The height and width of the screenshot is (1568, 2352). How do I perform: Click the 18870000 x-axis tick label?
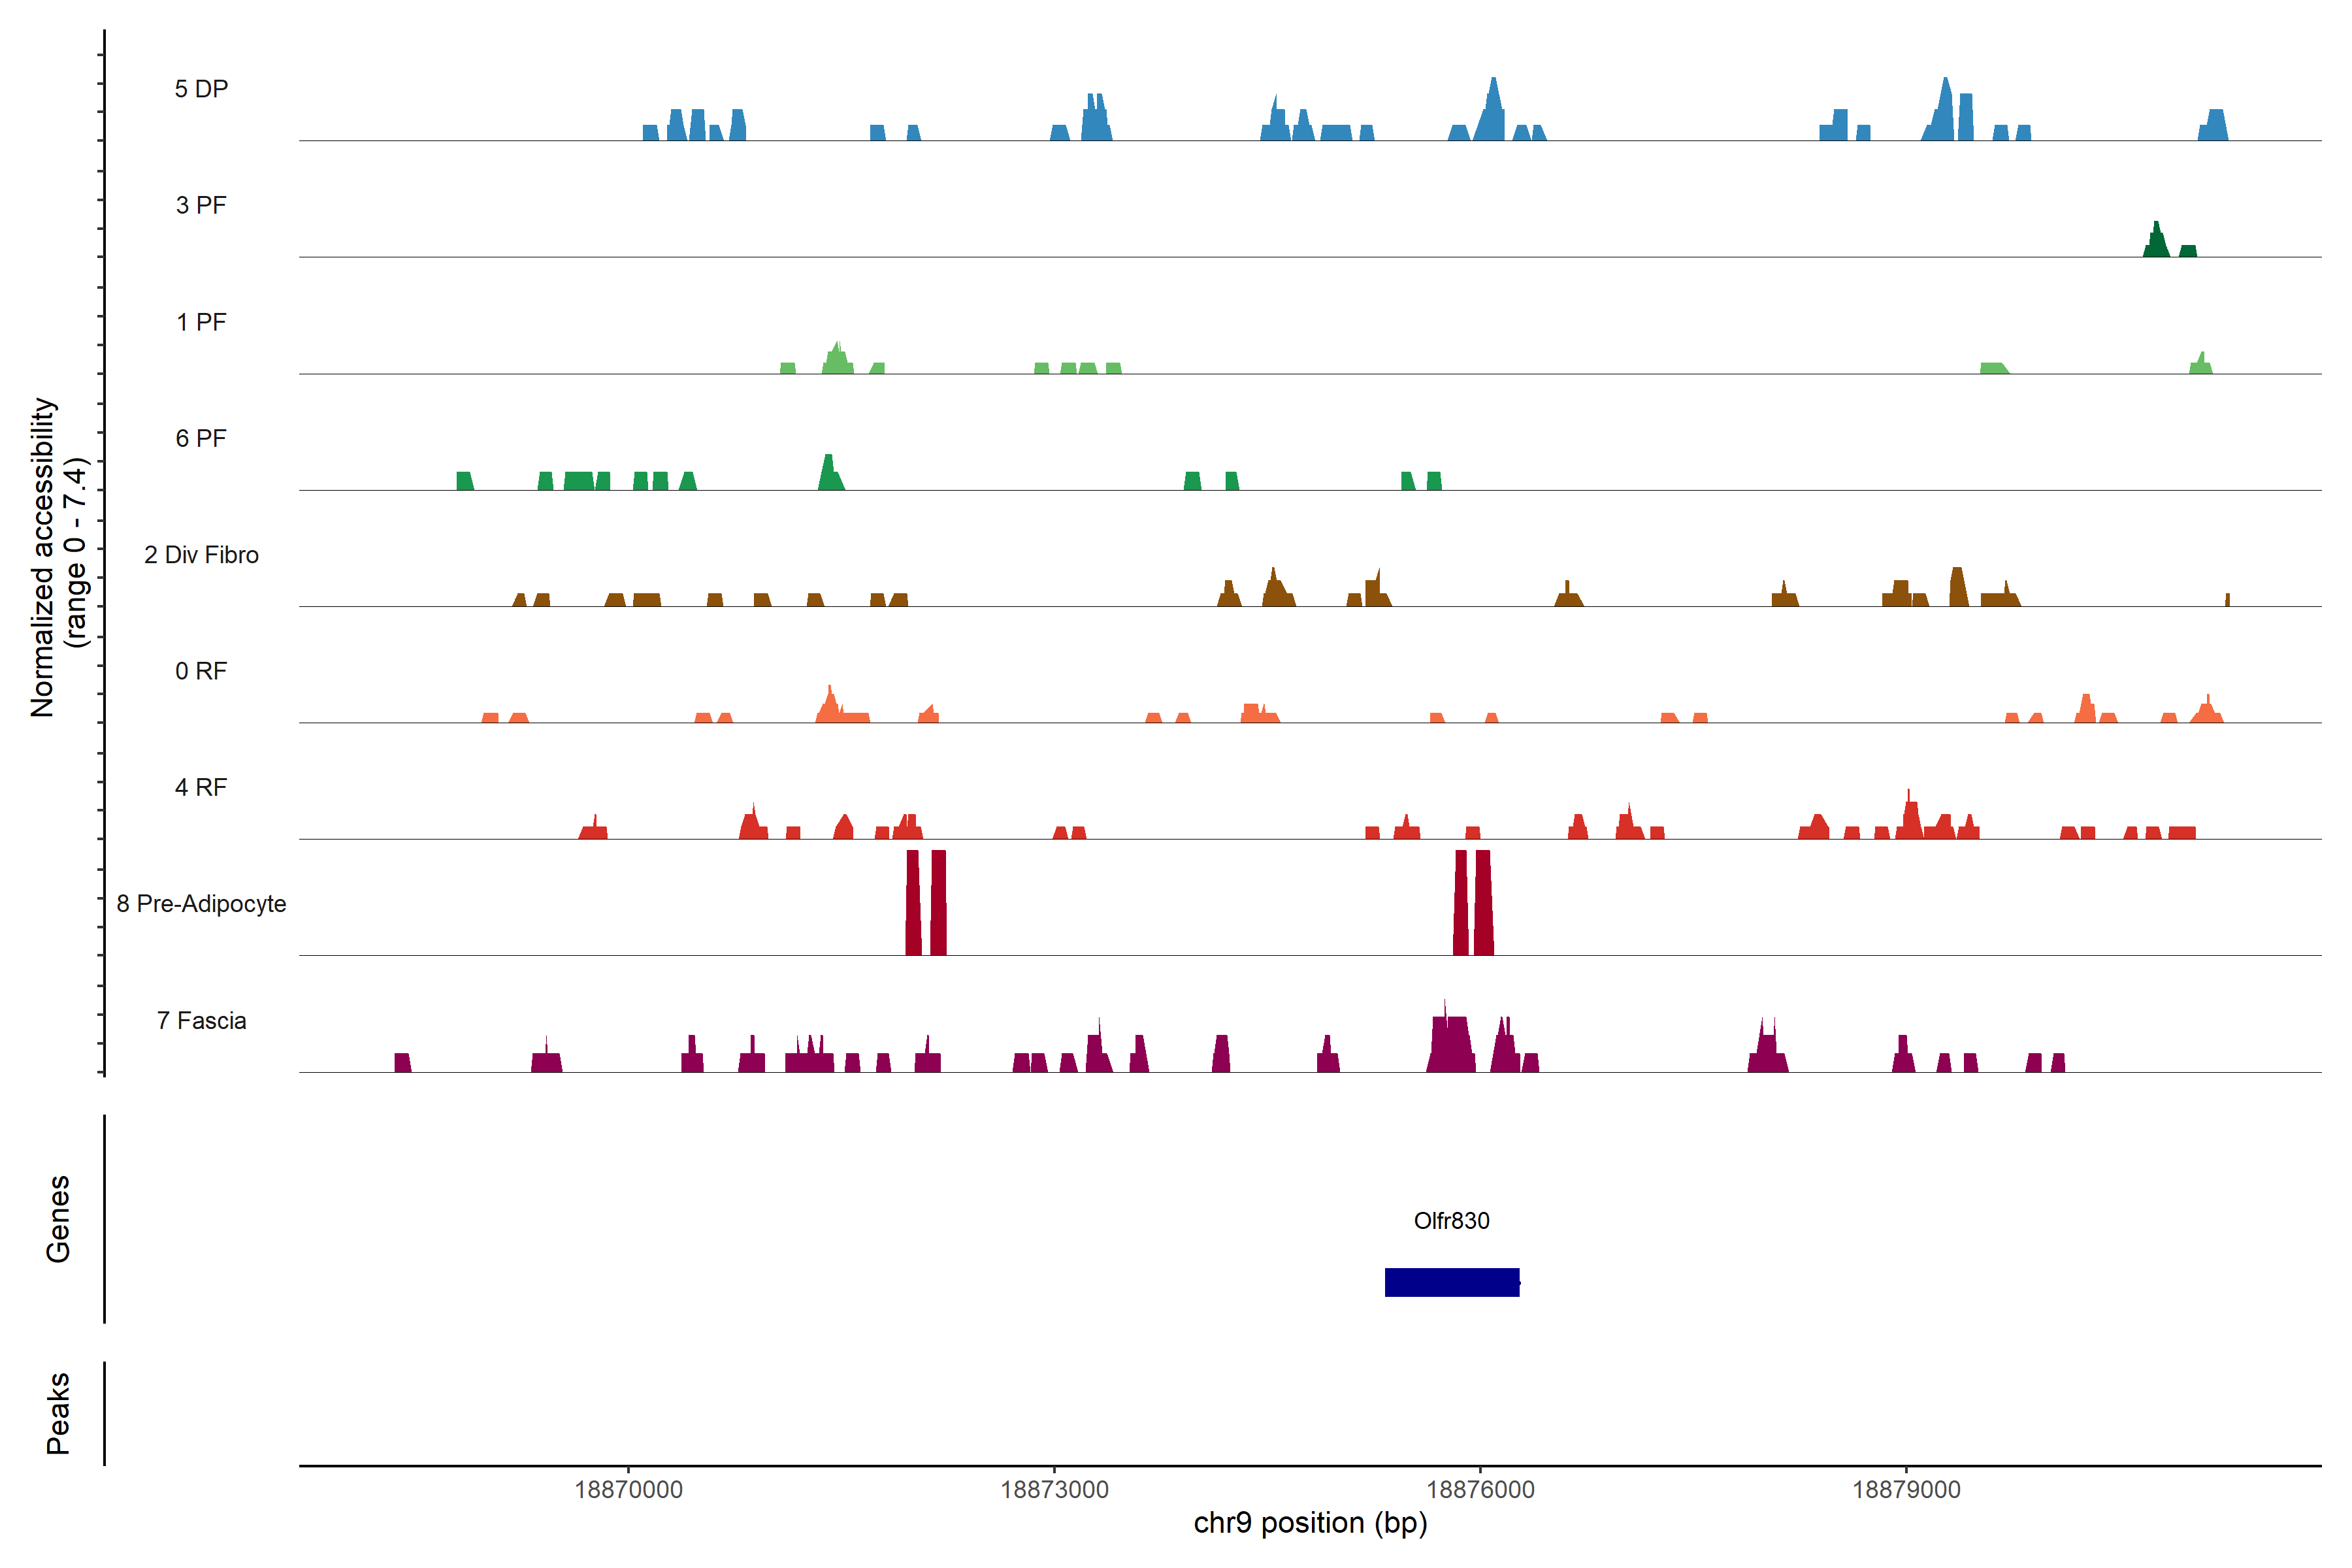tap(628, 1489)
